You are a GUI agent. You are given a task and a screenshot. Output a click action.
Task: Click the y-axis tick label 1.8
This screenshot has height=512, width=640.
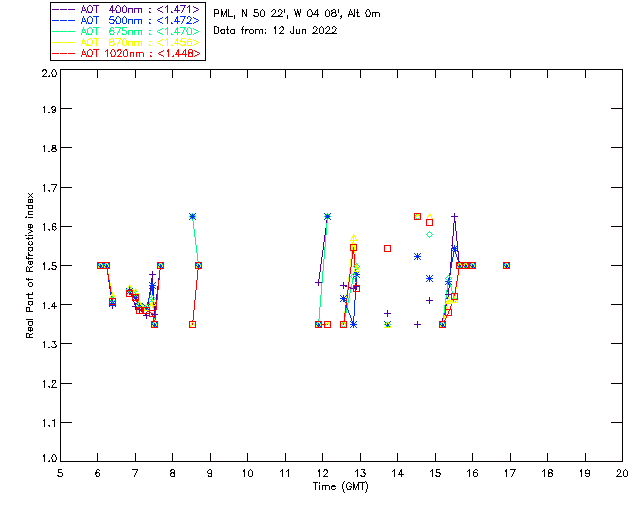[x=49, y=148]
